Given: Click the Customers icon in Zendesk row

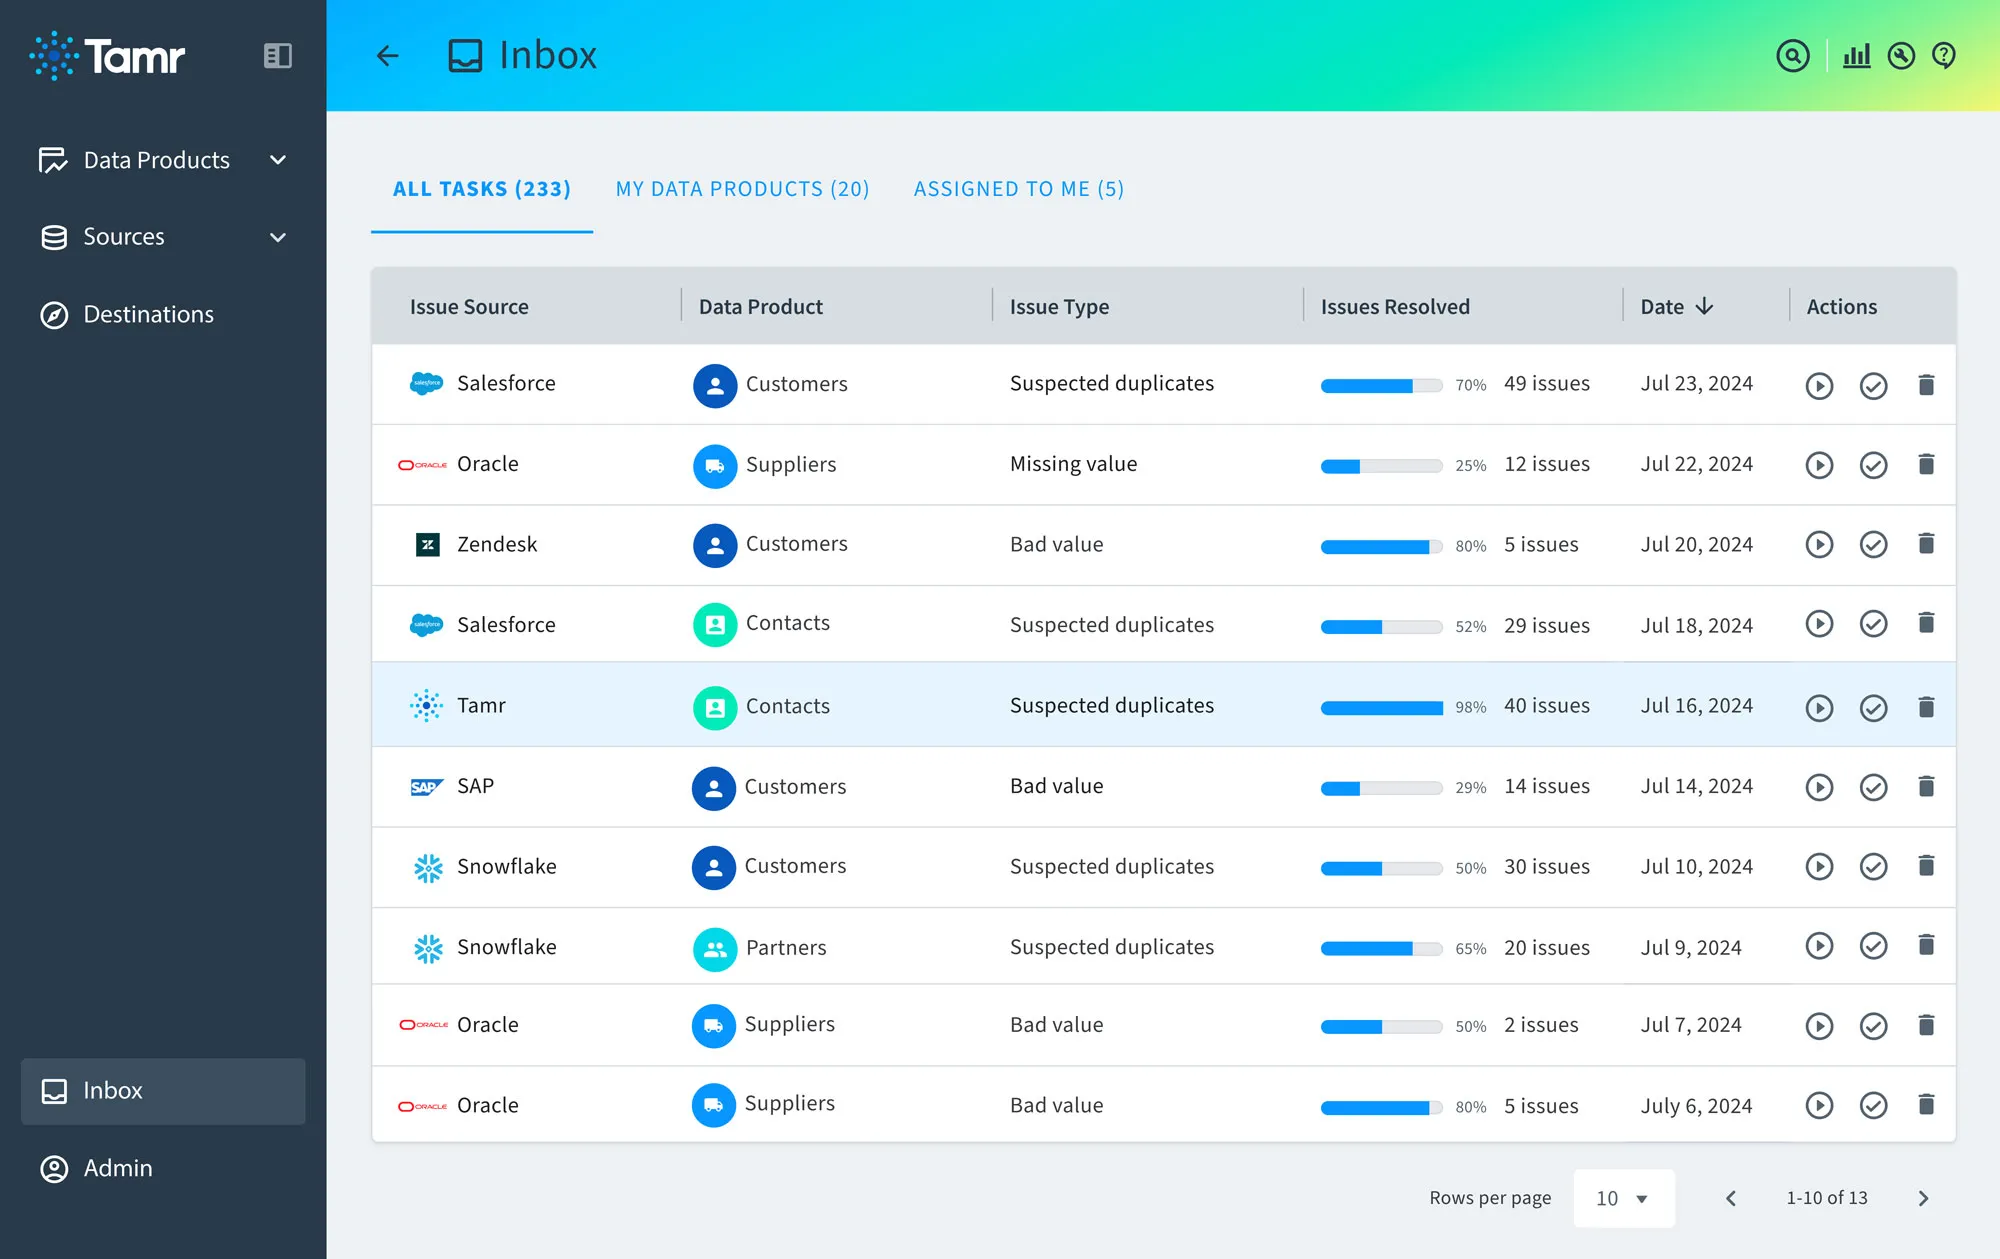Looking at the screenshot, I should tap(715, 545).
